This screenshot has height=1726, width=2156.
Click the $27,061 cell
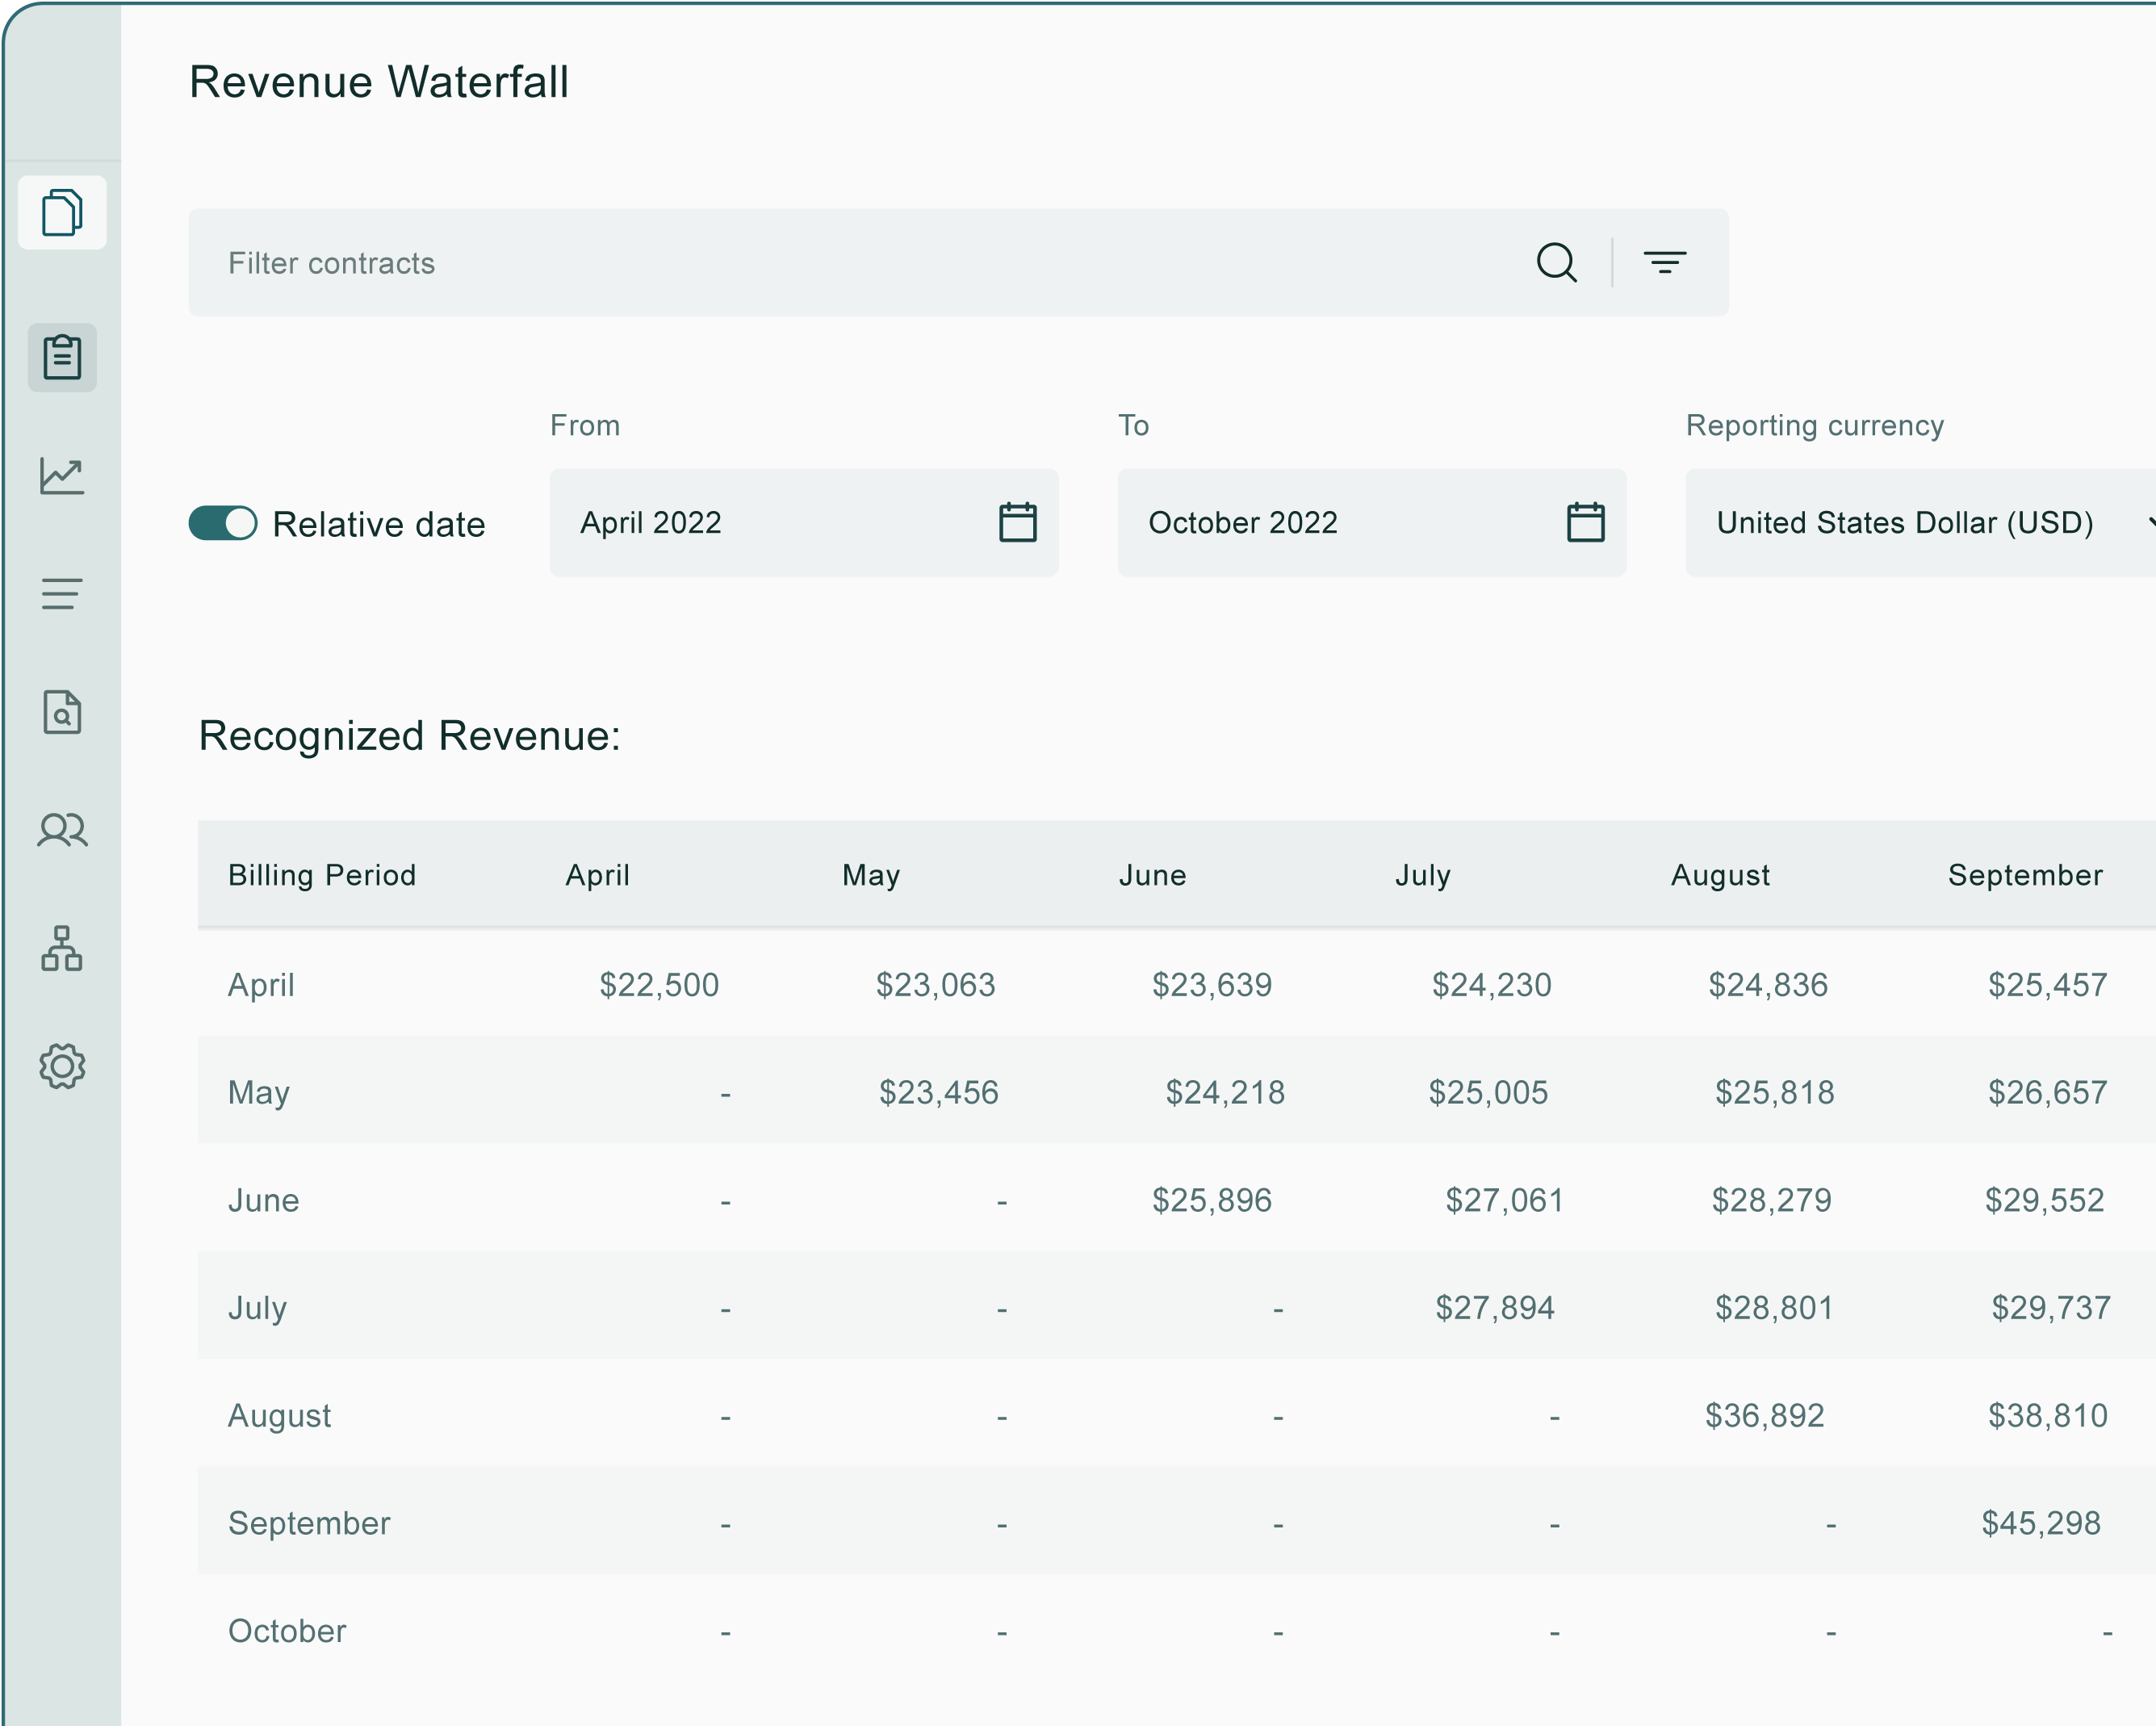[x=1505, y=1200]
